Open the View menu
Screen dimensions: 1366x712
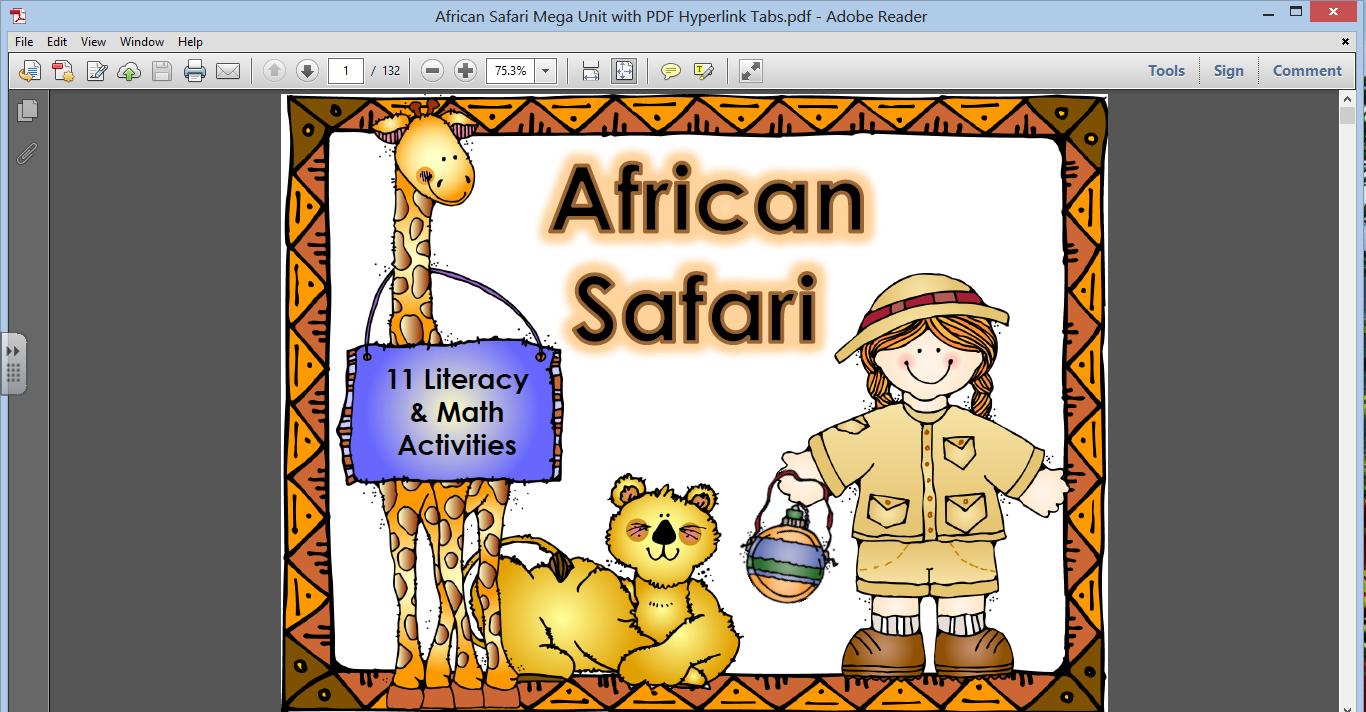pos(92,42)
